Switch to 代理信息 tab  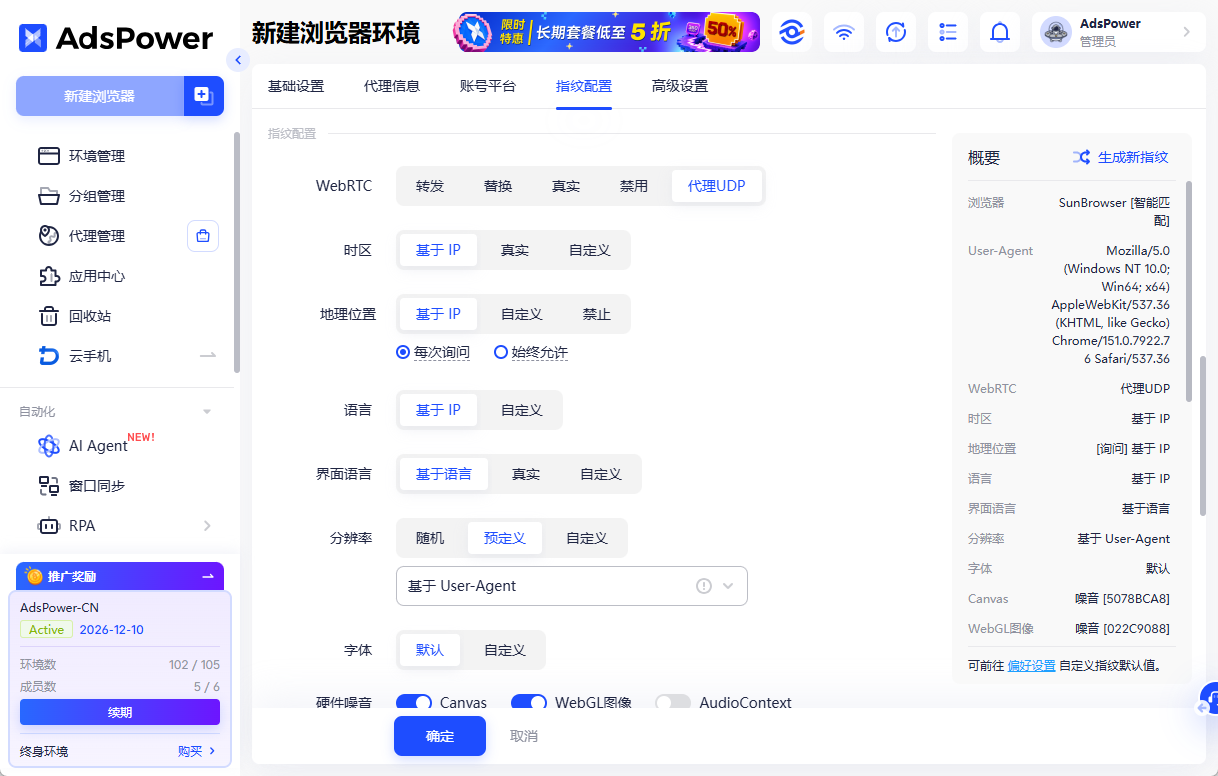[392, 86]
